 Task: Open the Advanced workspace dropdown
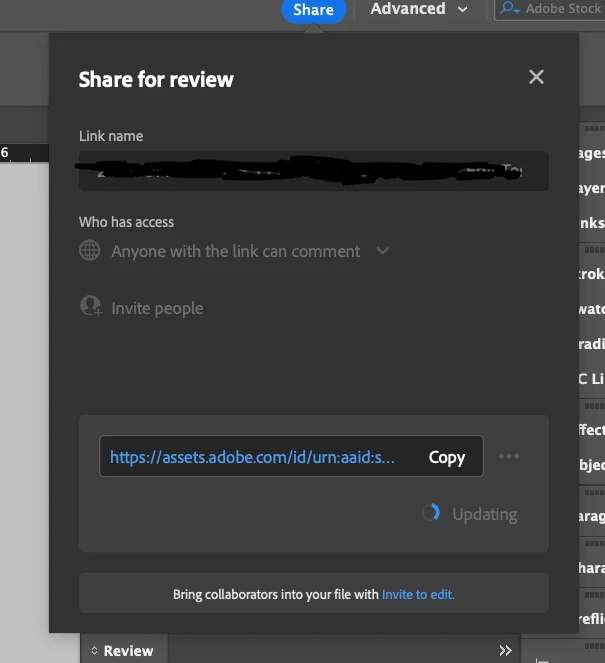click(419, 9)
